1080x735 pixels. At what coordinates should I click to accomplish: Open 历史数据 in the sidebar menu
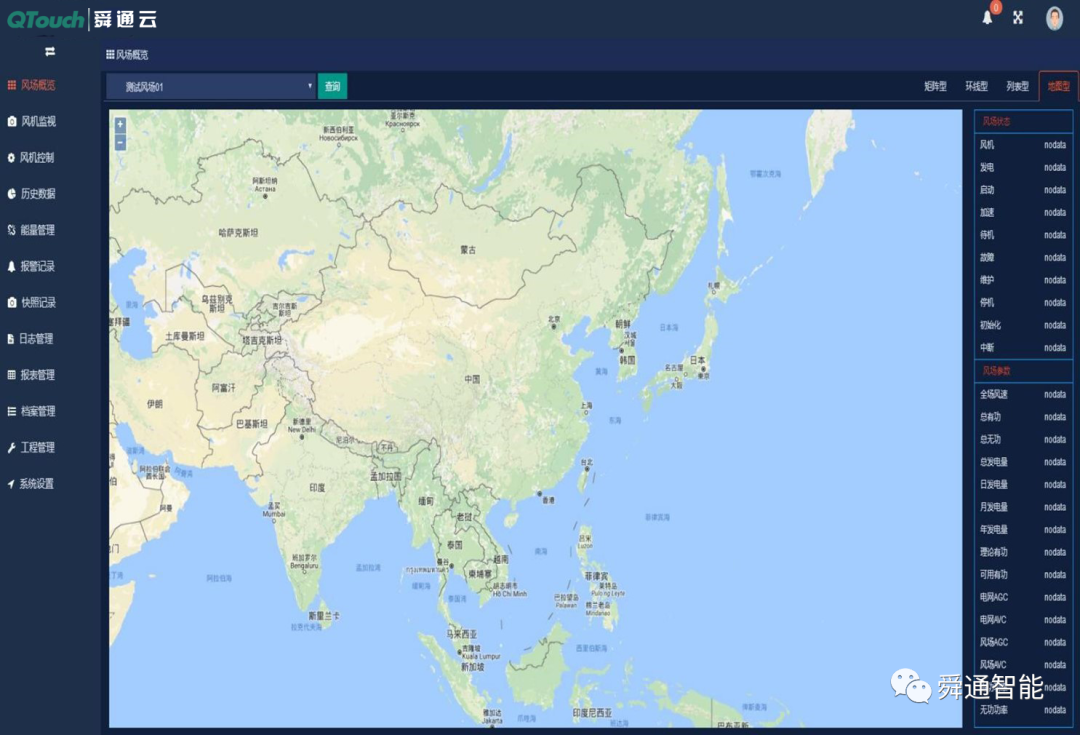point(39,194)
